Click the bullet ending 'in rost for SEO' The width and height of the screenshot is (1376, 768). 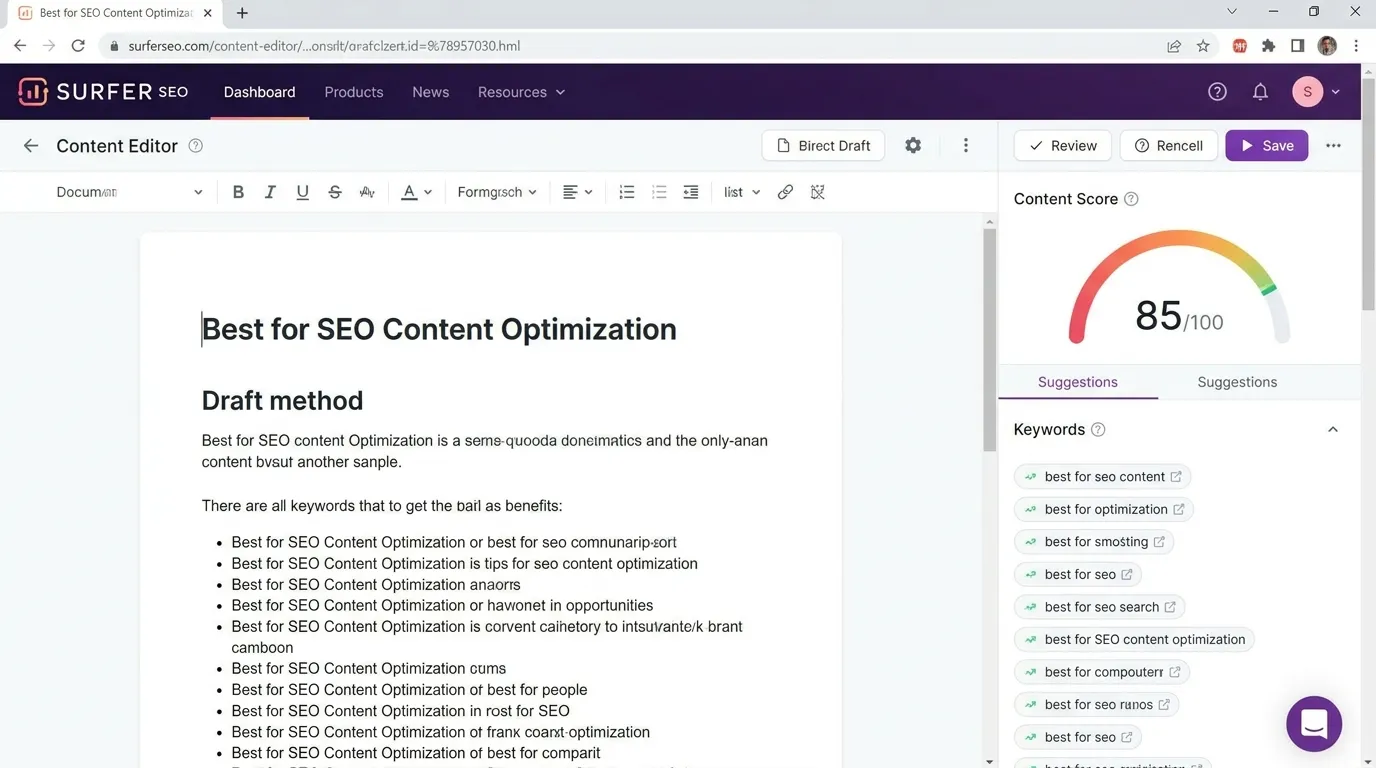click(x=400, y=711)
